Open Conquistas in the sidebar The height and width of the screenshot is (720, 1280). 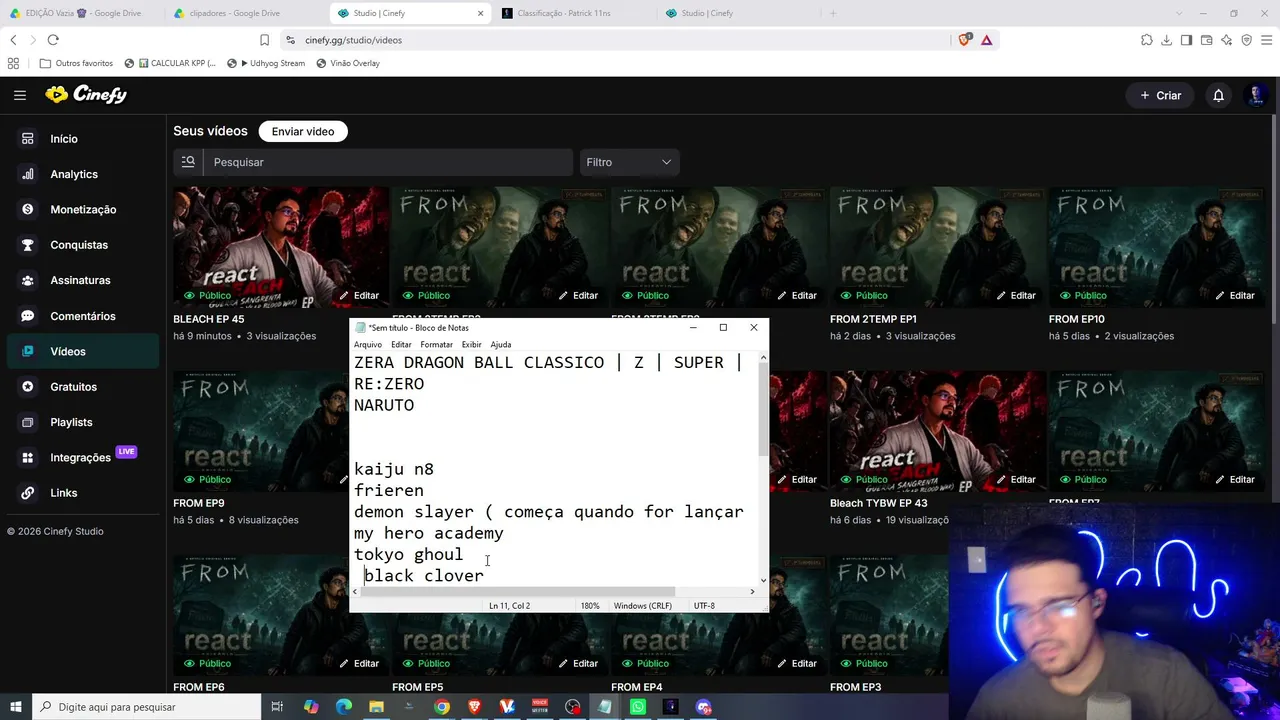pyautogui.click(x=83, y=245)
